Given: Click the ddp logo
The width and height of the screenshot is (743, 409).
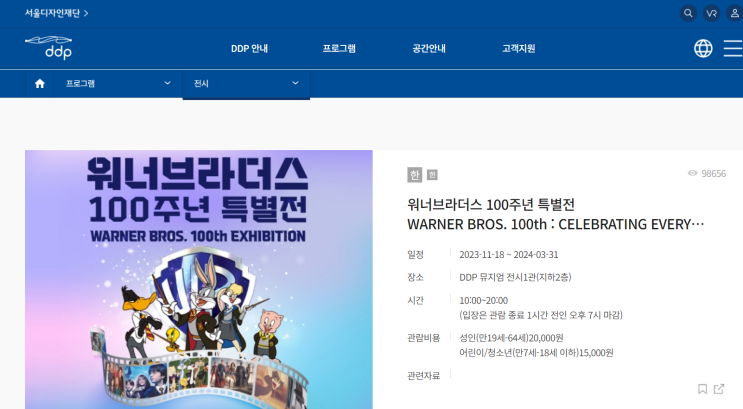Looking at the screenshot, I should (48, 47).
